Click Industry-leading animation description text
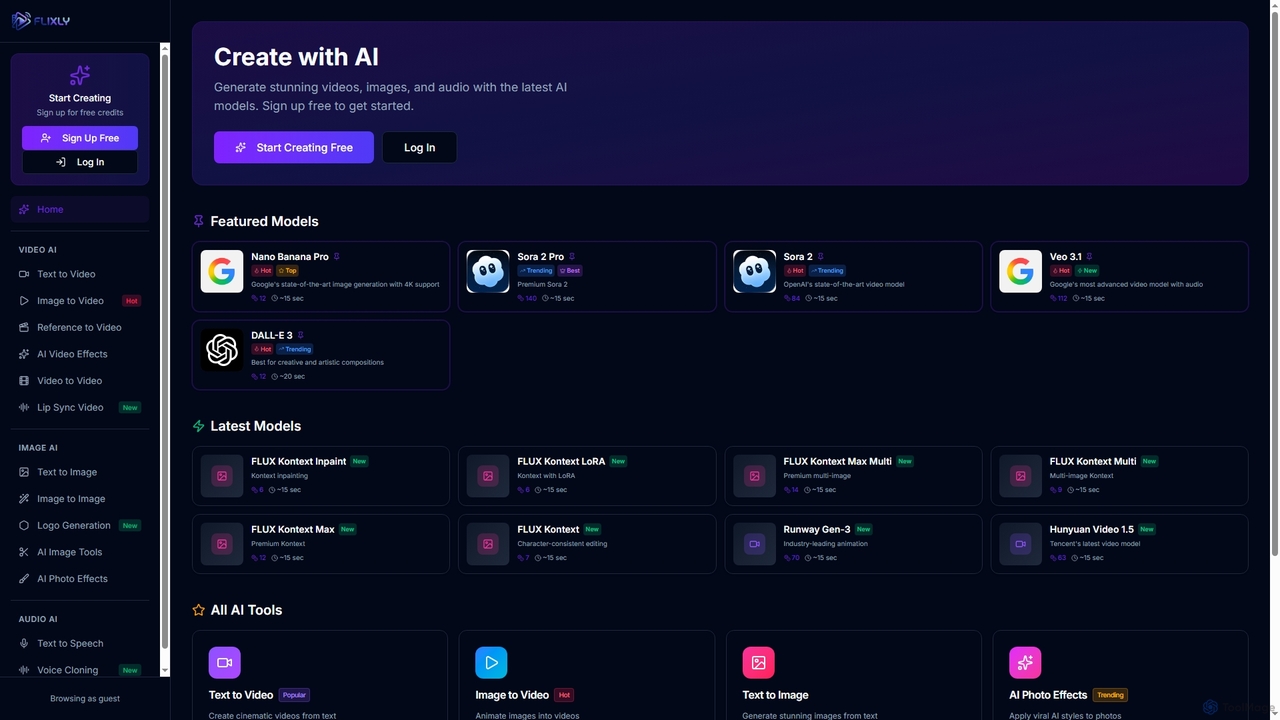This screenshot has height=720, width=1280. pos(826,544)
